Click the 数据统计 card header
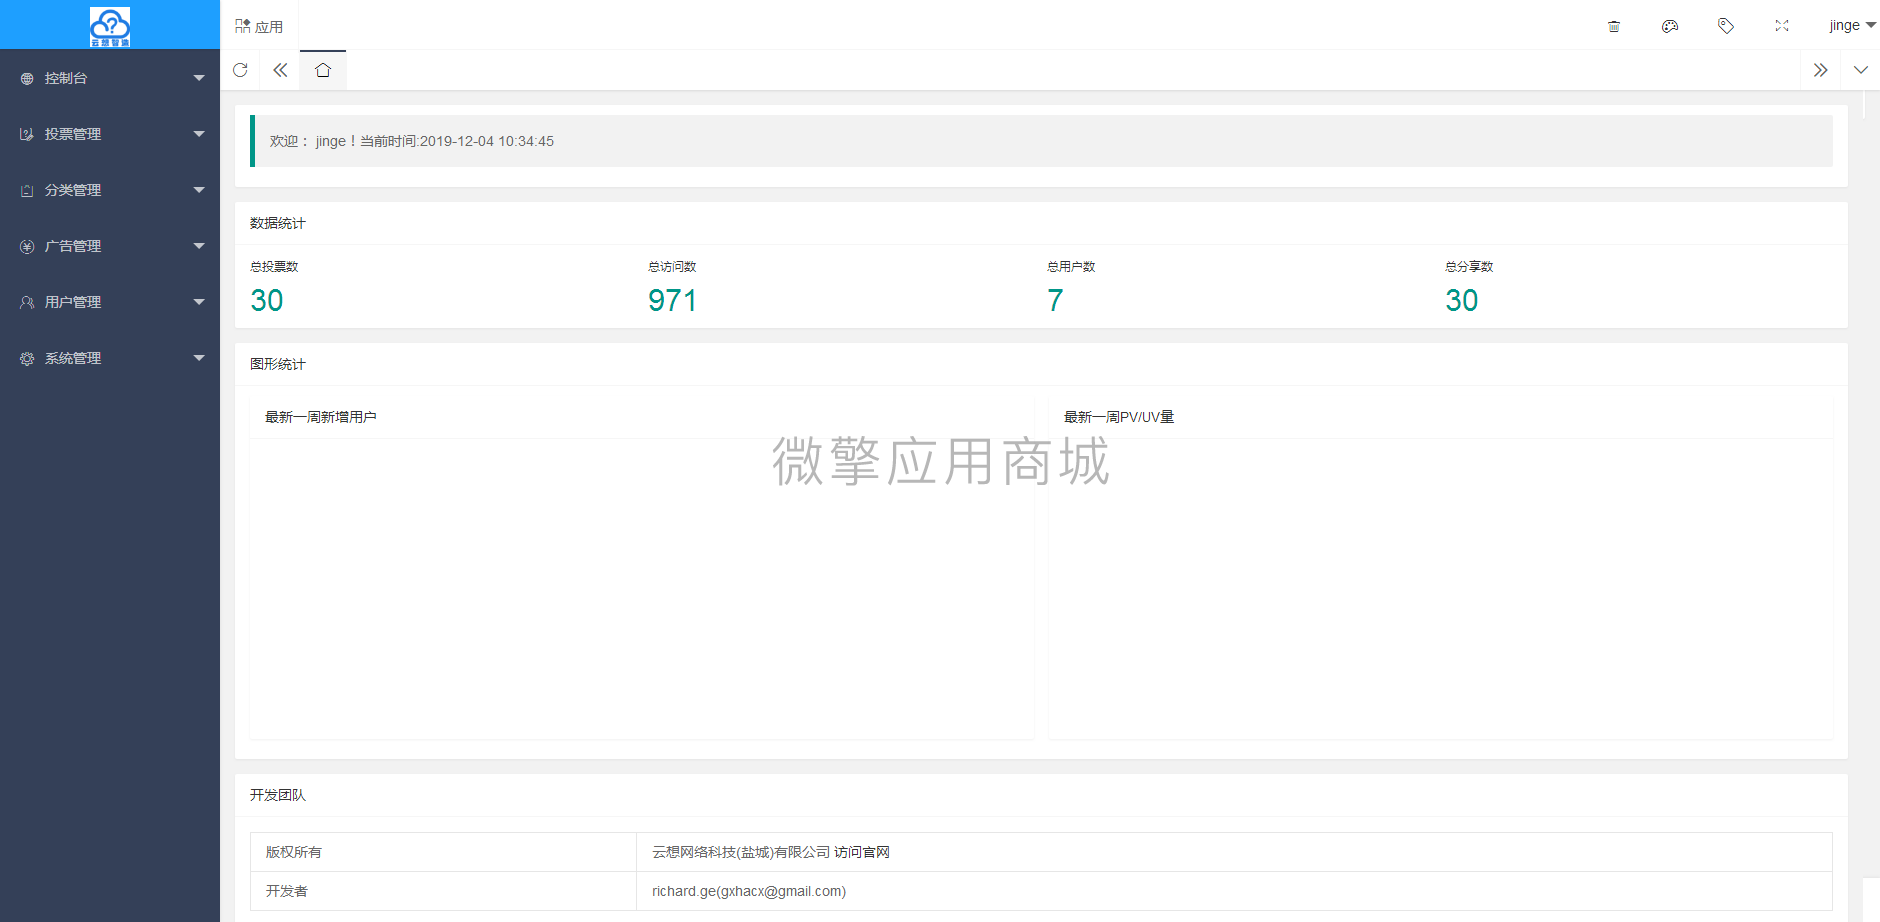This screenshot has width=1880, height=922. [1041, 223]
